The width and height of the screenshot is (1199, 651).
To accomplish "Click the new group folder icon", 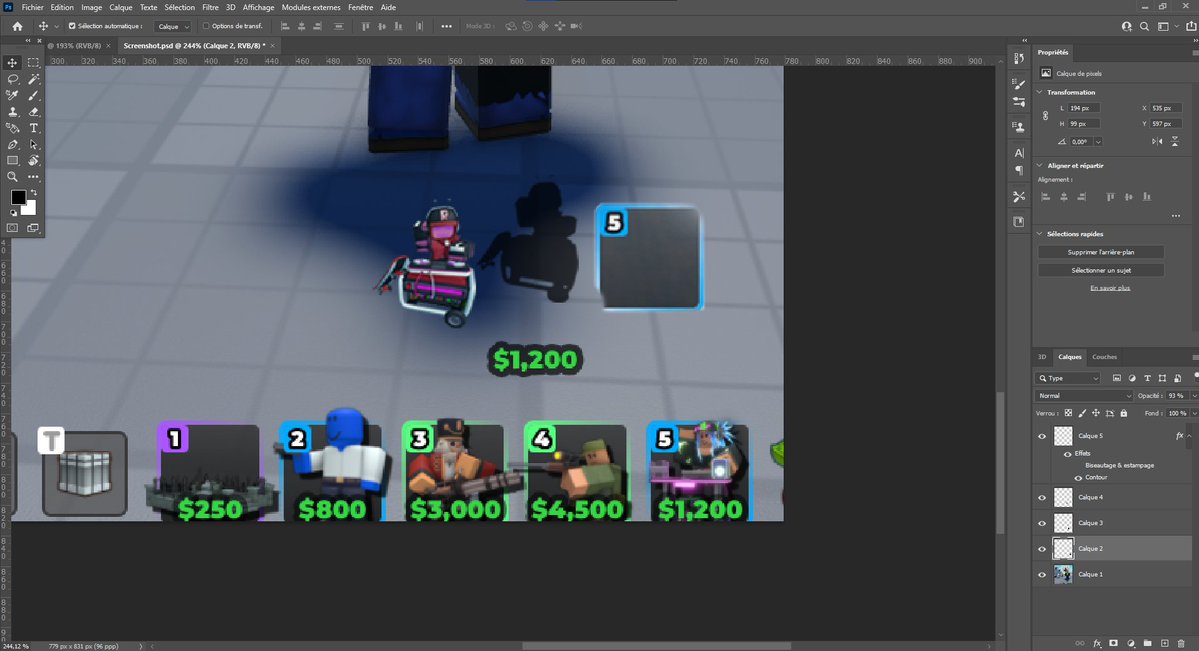I will point(1148,644).
